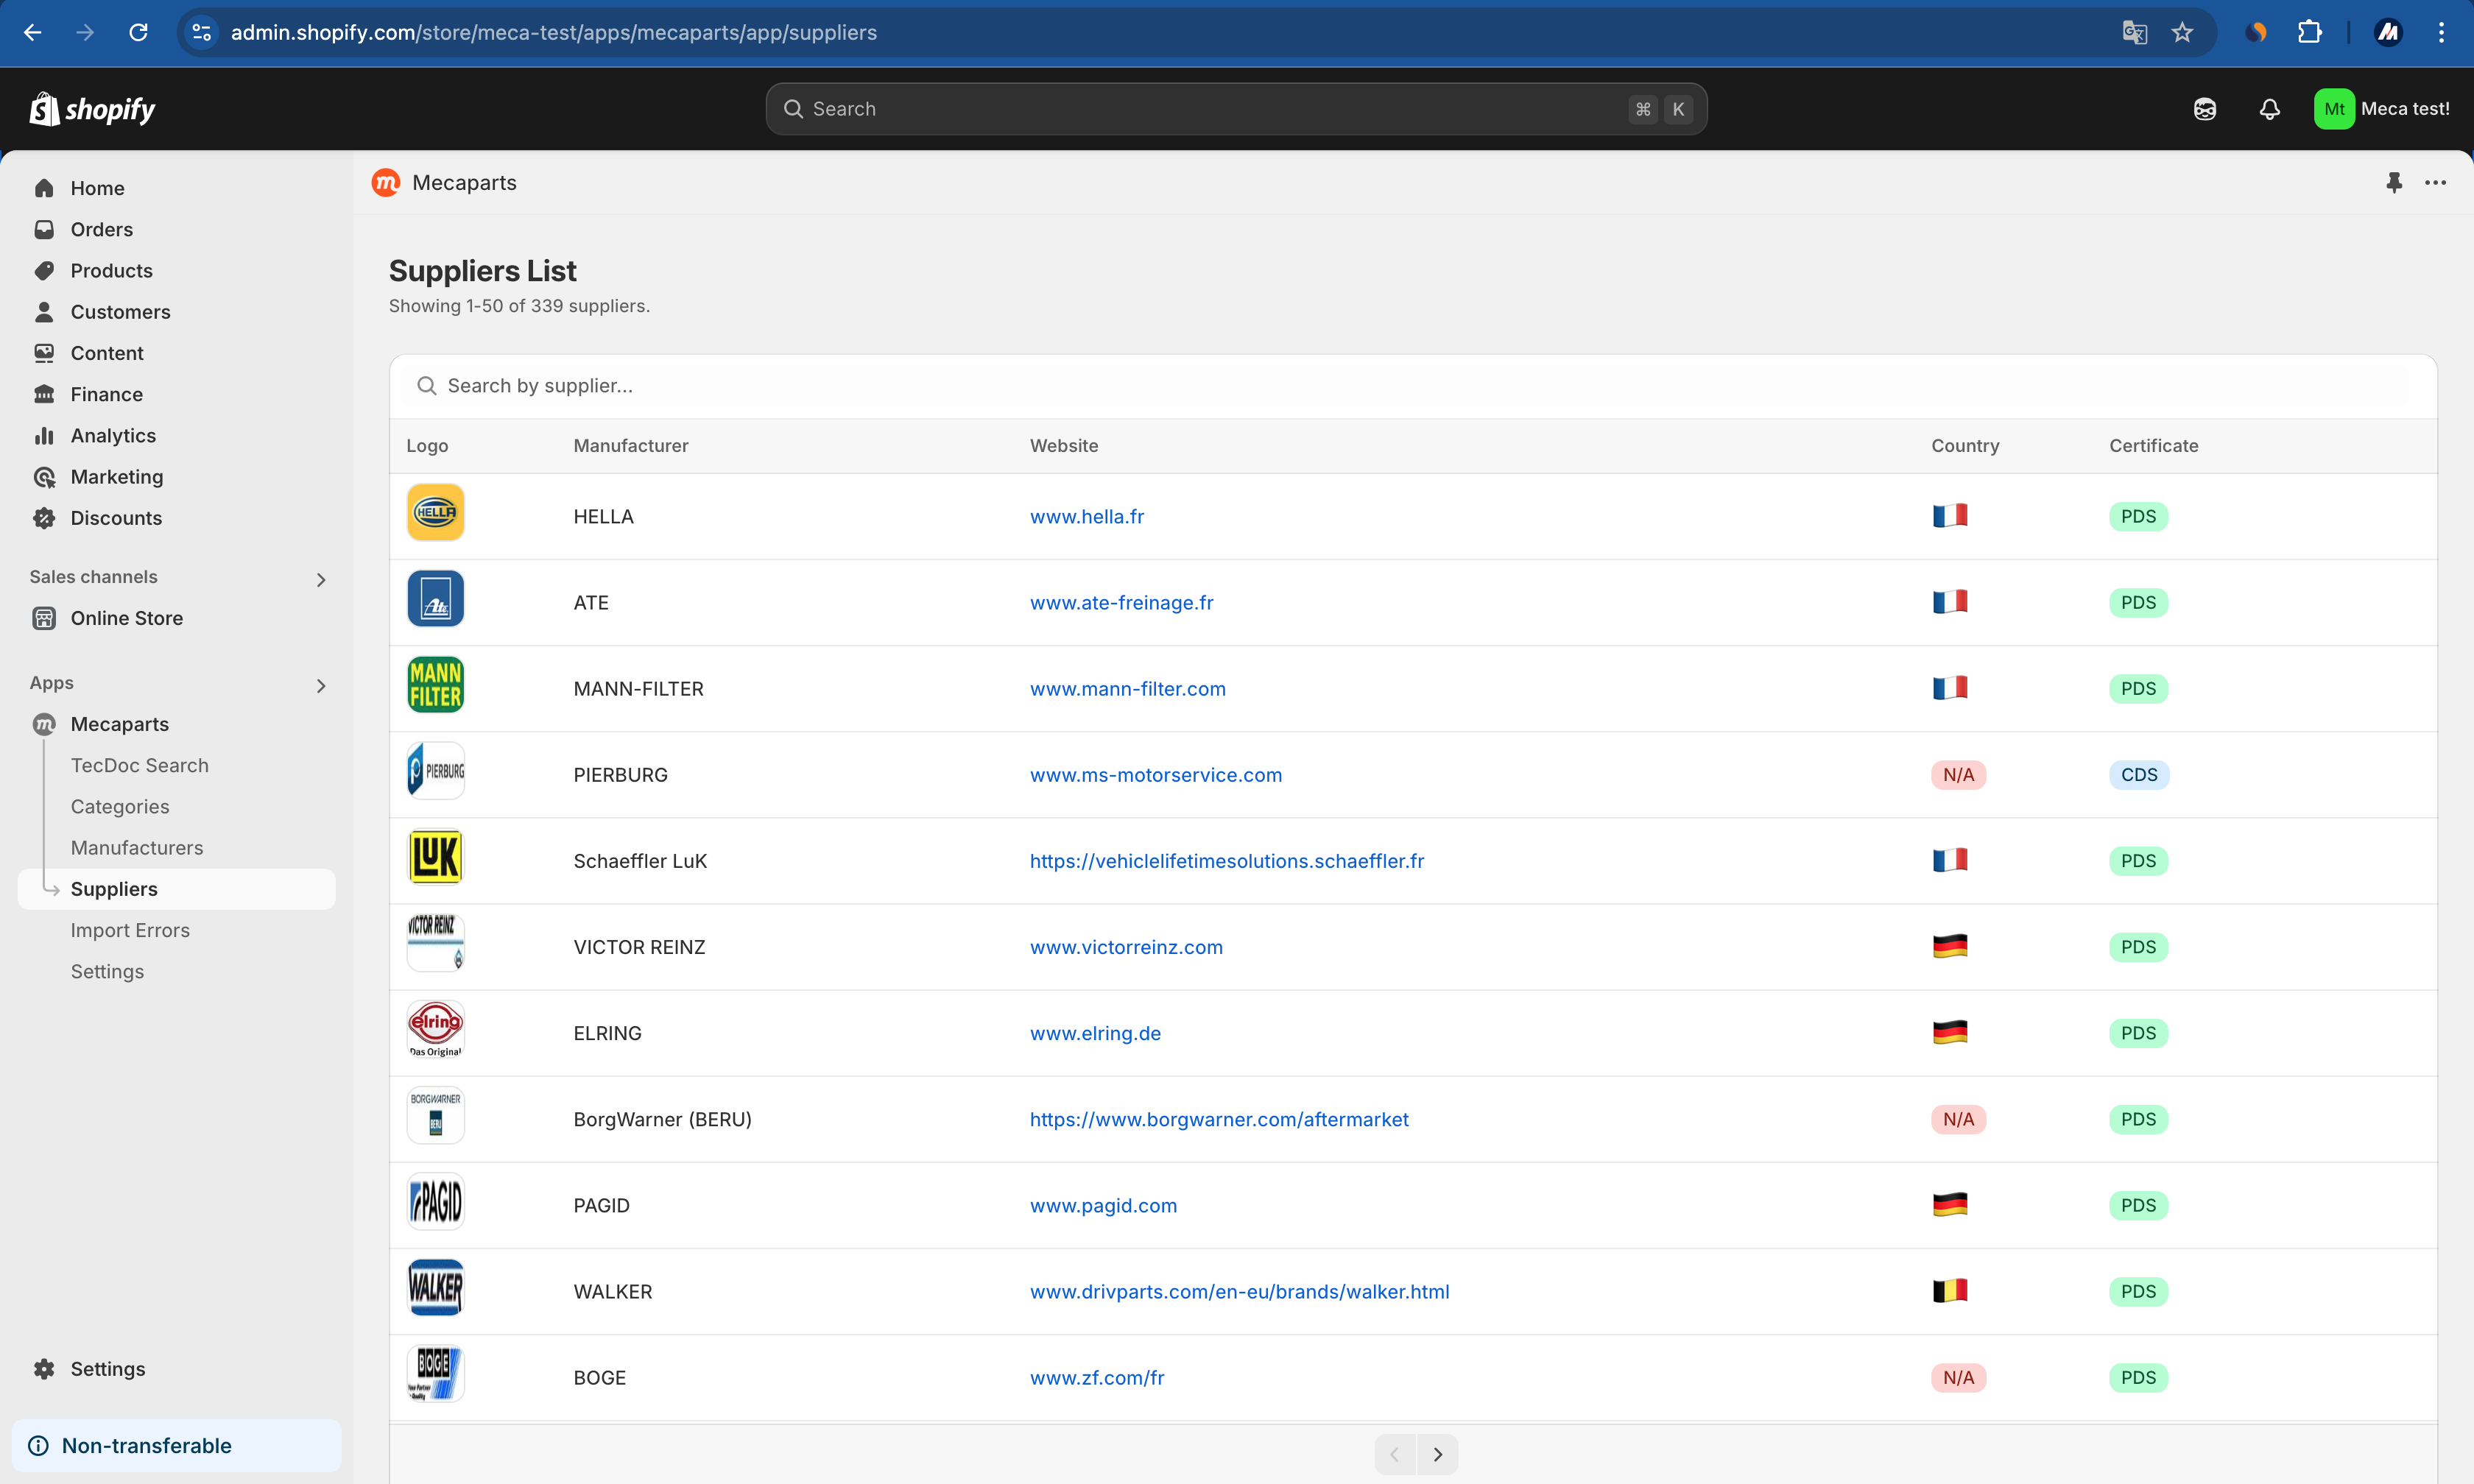This screenshot has height=1484, width=2474.
Task: Open Analytics in the sidebar
Action: click(x=177, y=436)
